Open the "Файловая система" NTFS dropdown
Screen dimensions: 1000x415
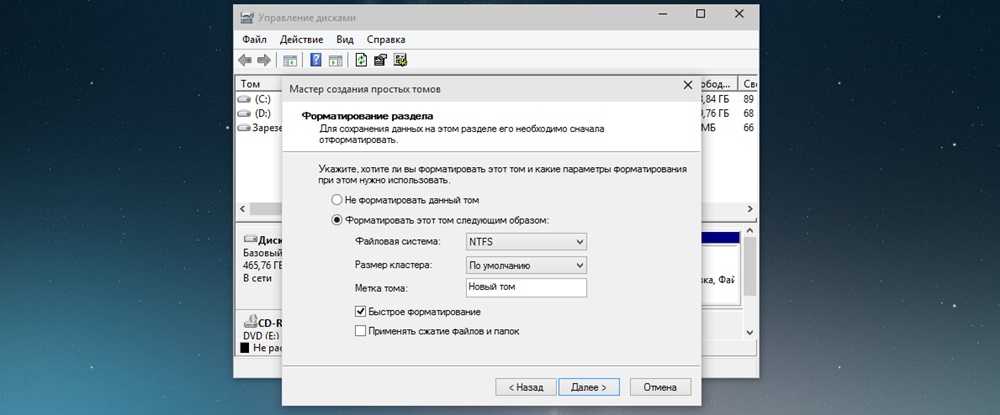click(525, 242)
